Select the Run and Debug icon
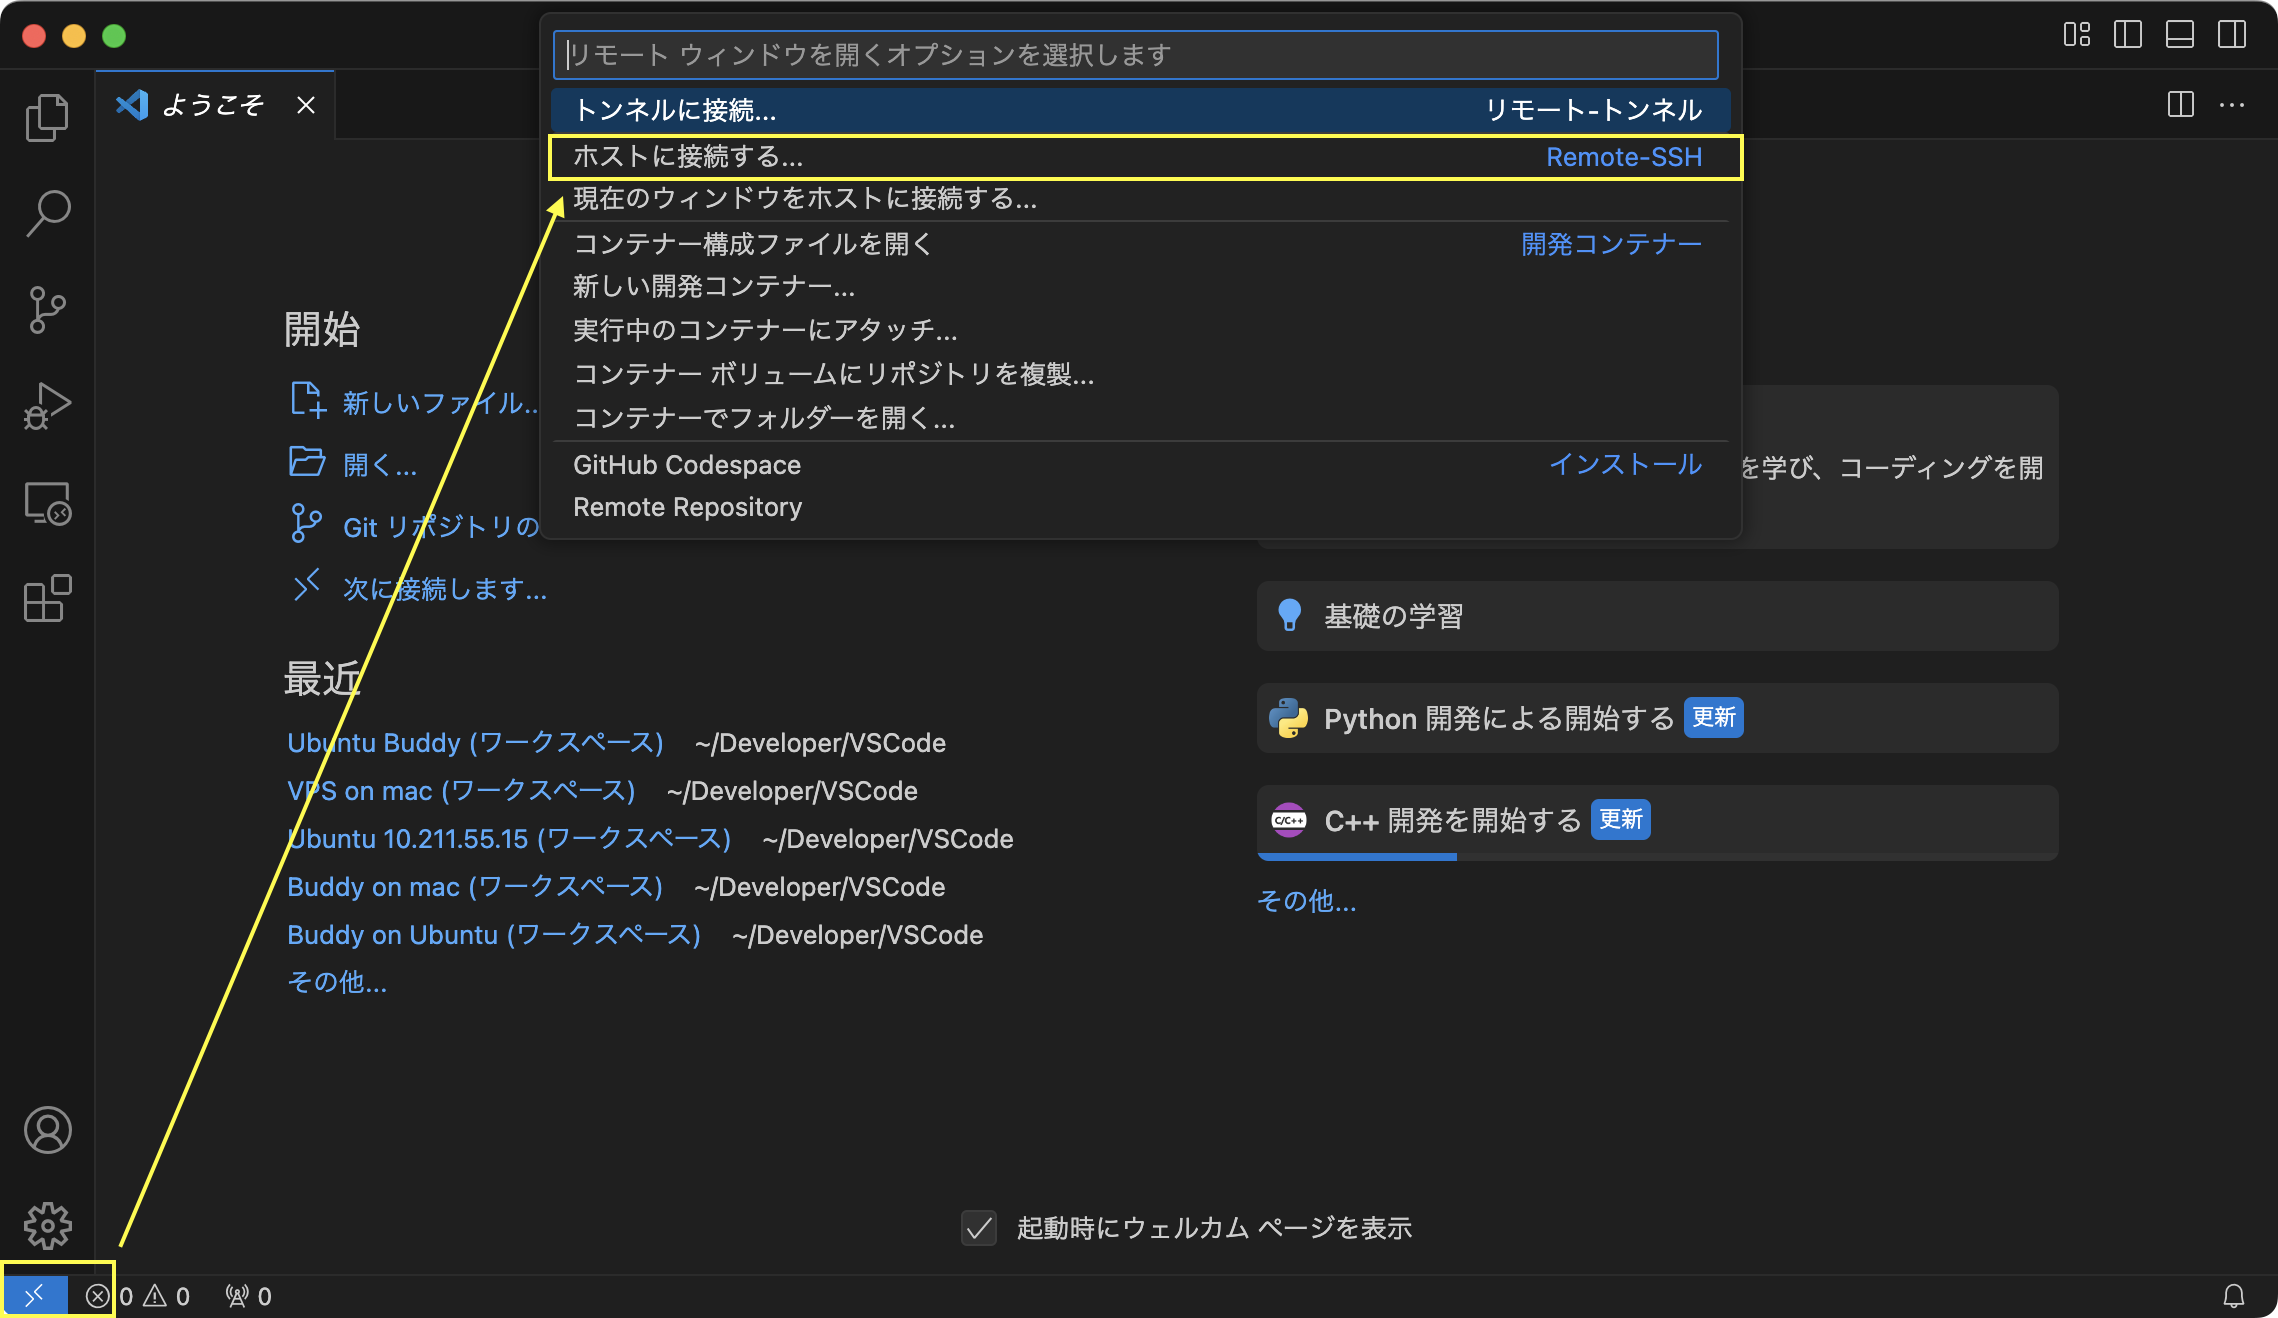This screenshot has height=1318, width=2278. (x=46, y=404)
